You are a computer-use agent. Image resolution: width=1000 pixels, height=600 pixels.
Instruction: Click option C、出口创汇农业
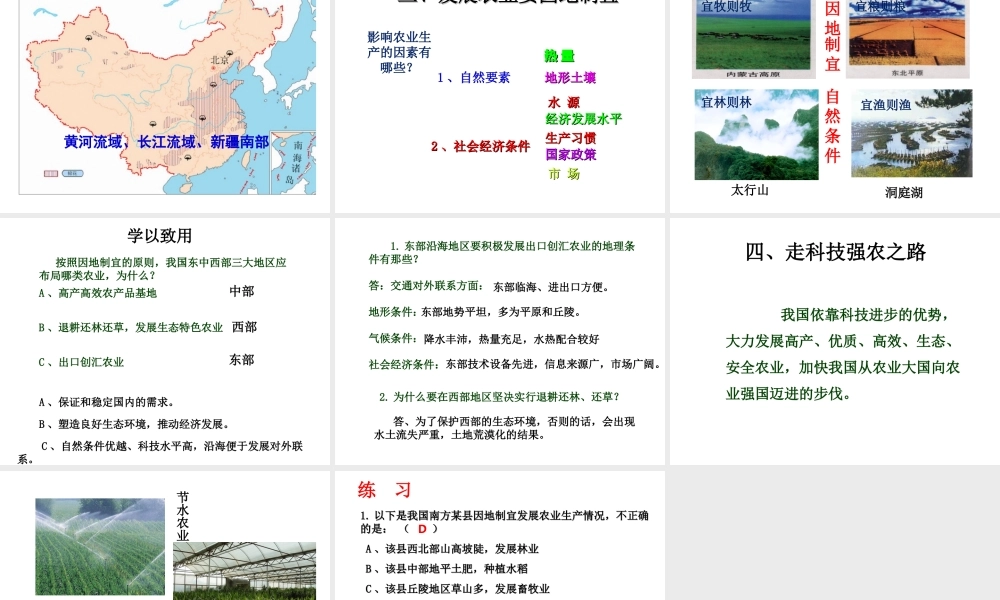pos(81,362)
